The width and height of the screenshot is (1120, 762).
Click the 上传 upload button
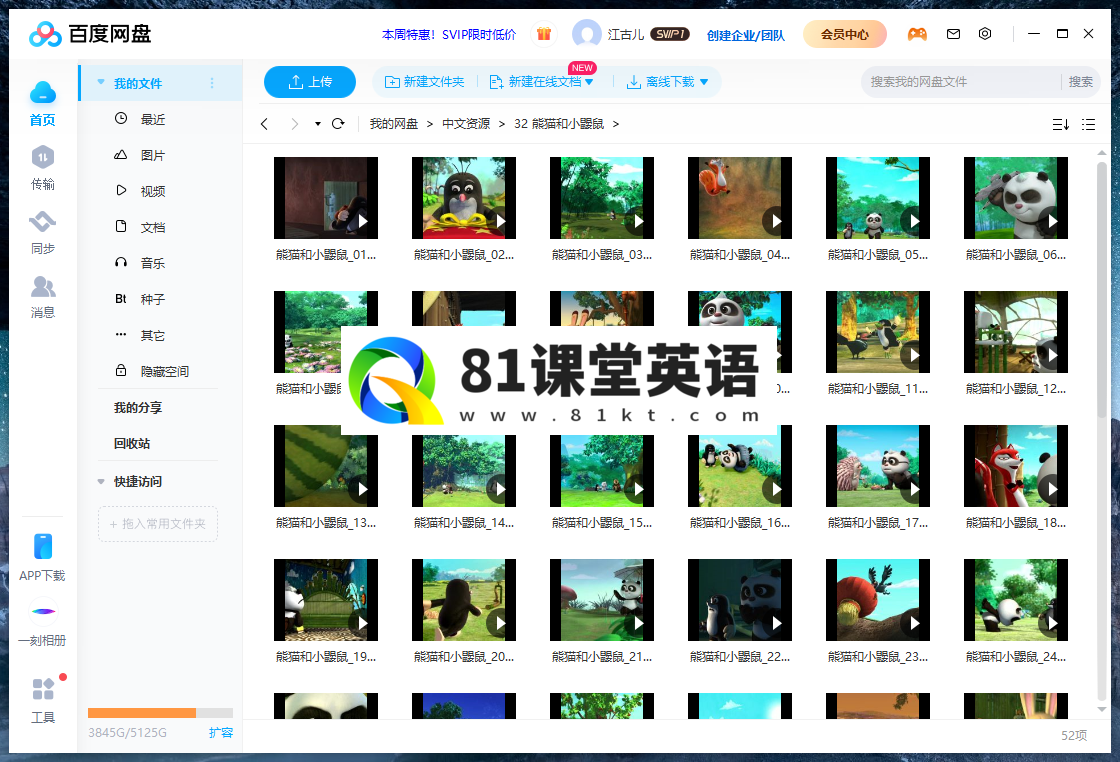pyautogui.click(x=310, y=82)
